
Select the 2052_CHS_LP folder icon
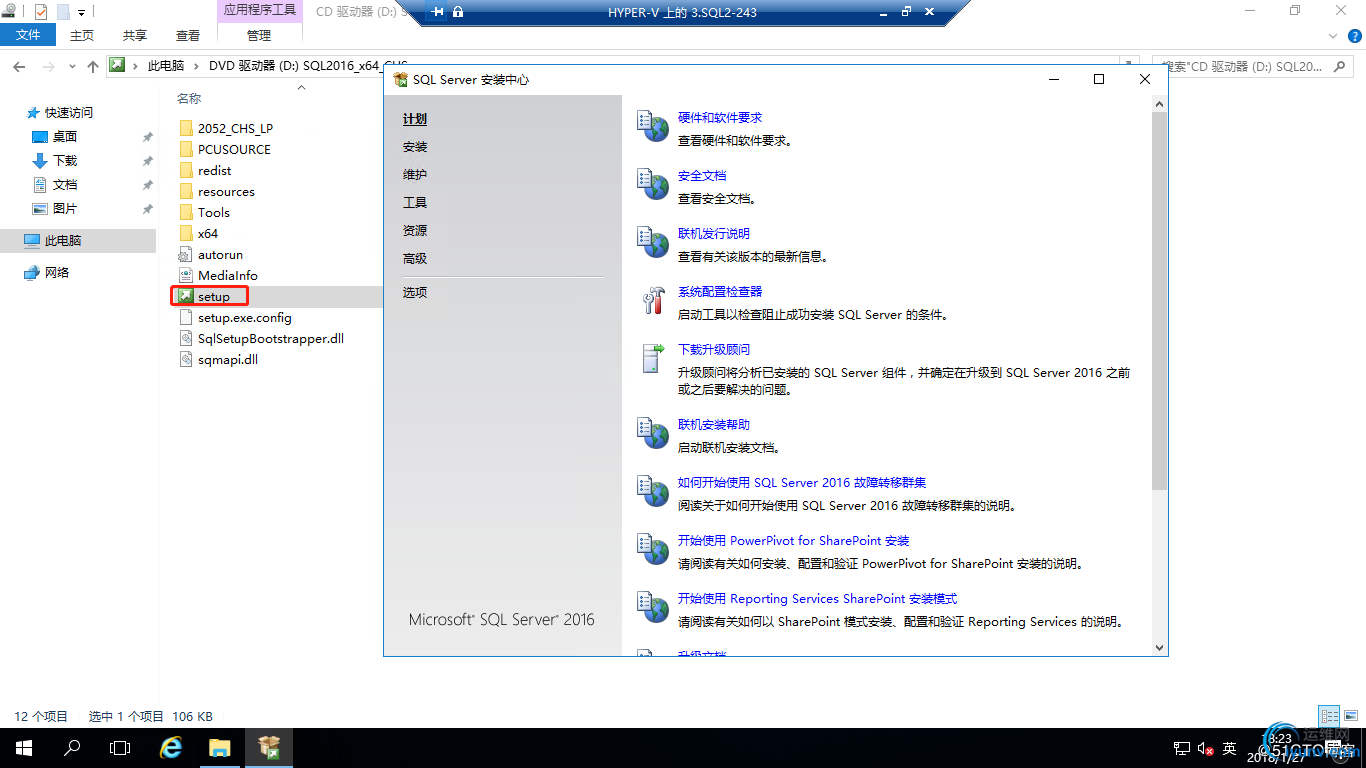pos(185,128)
